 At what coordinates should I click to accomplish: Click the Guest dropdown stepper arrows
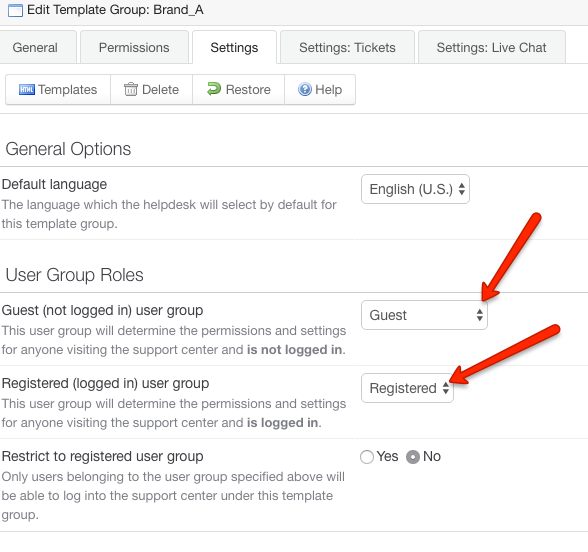coord(480,315)
